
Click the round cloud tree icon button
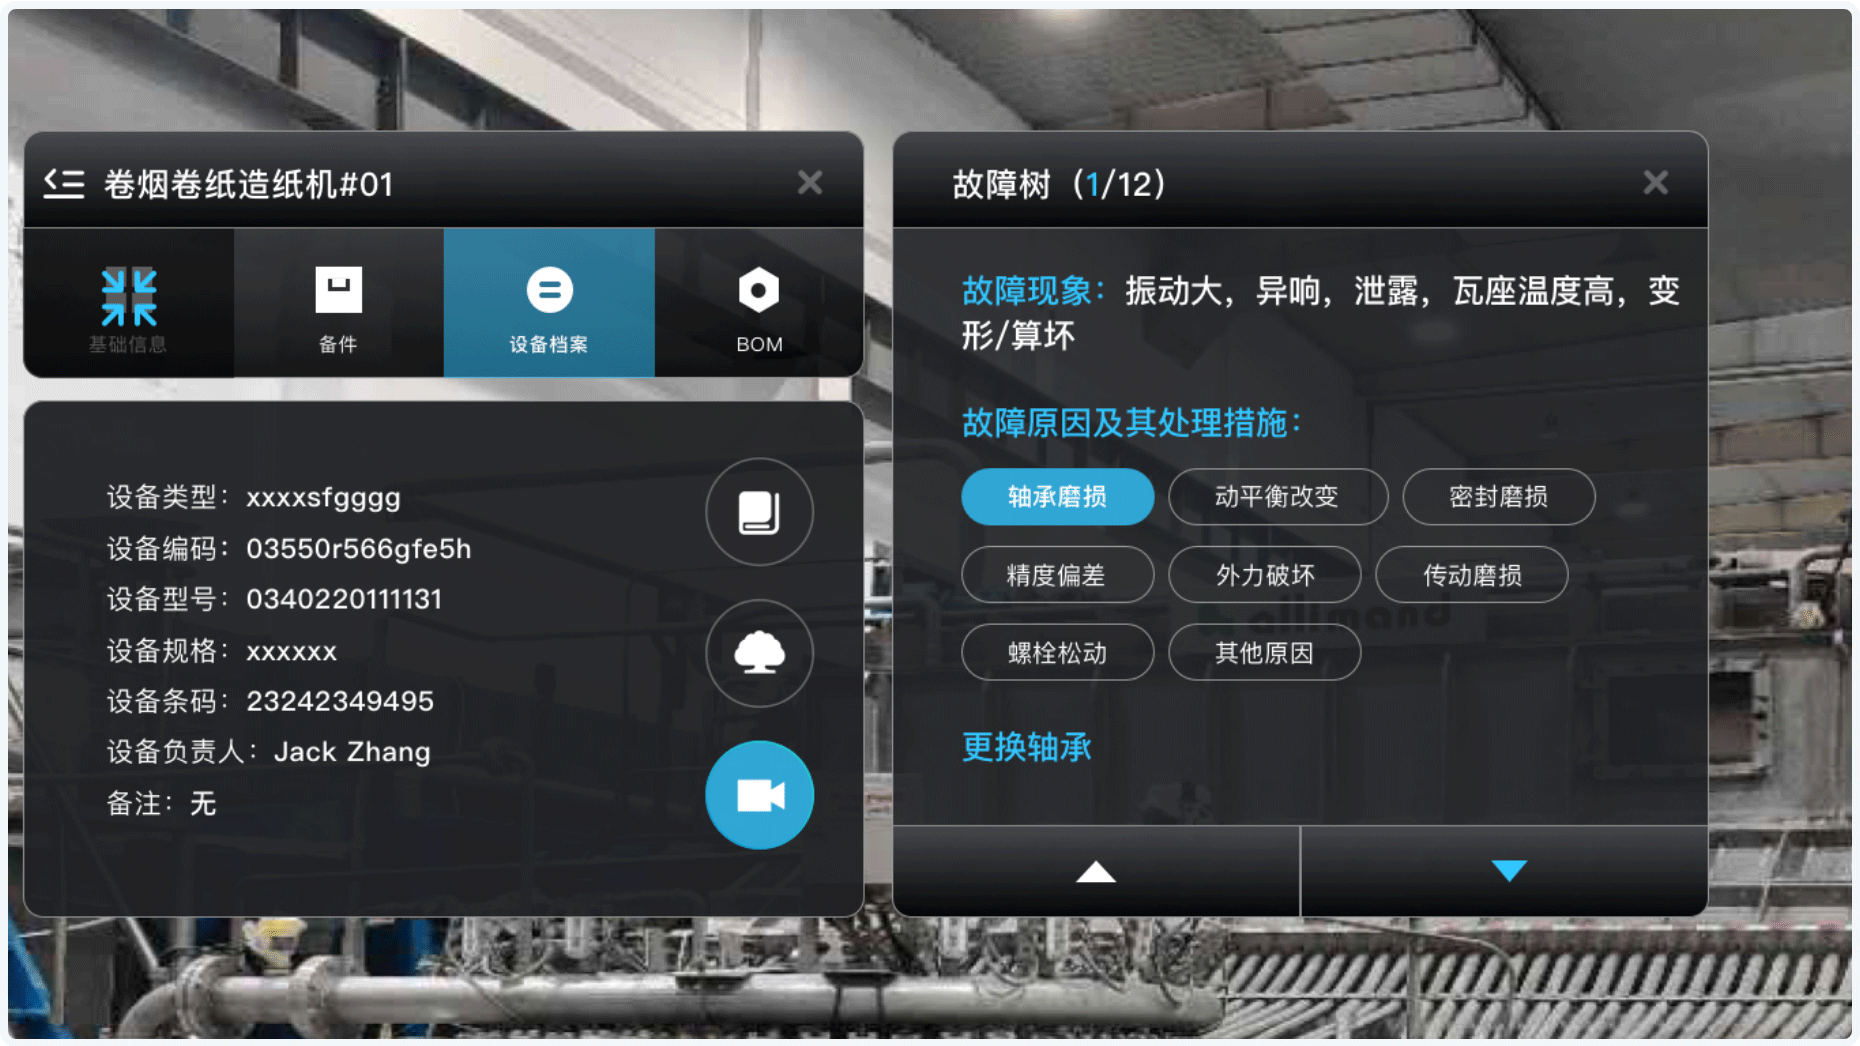pos(759,653)
